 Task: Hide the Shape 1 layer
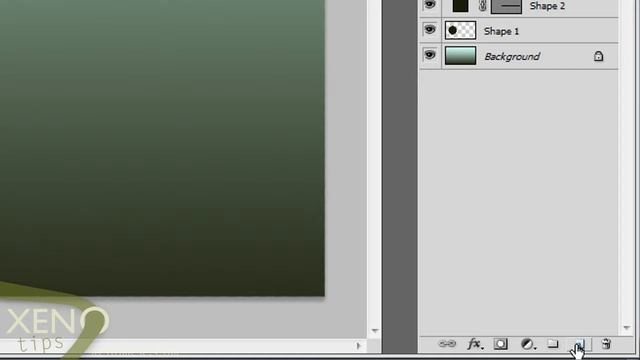point(429,30)
